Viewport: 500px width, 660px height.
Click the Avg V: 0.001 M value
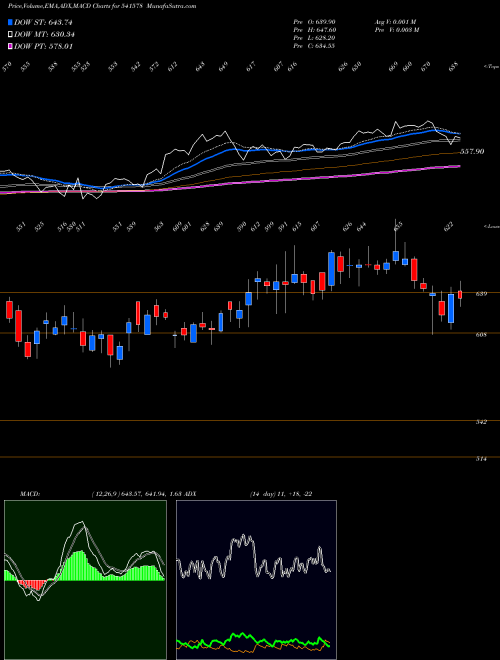(396, 22)
